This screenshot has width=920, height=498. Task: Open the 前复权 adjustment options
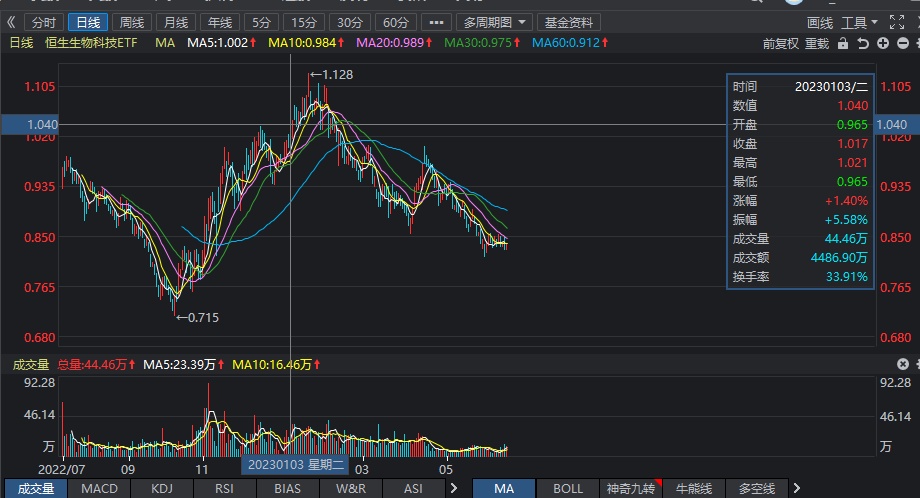(x=780, y=43)
